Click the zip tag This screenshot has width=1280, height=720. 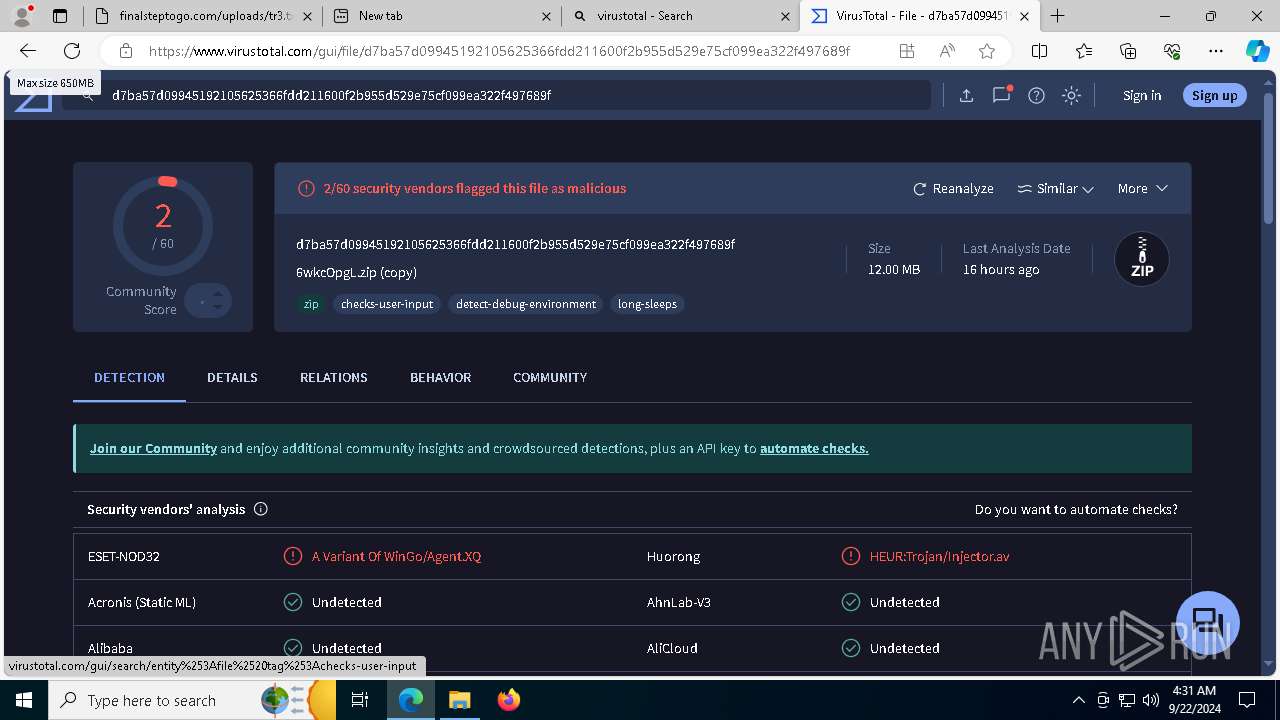tap(311, 304)
